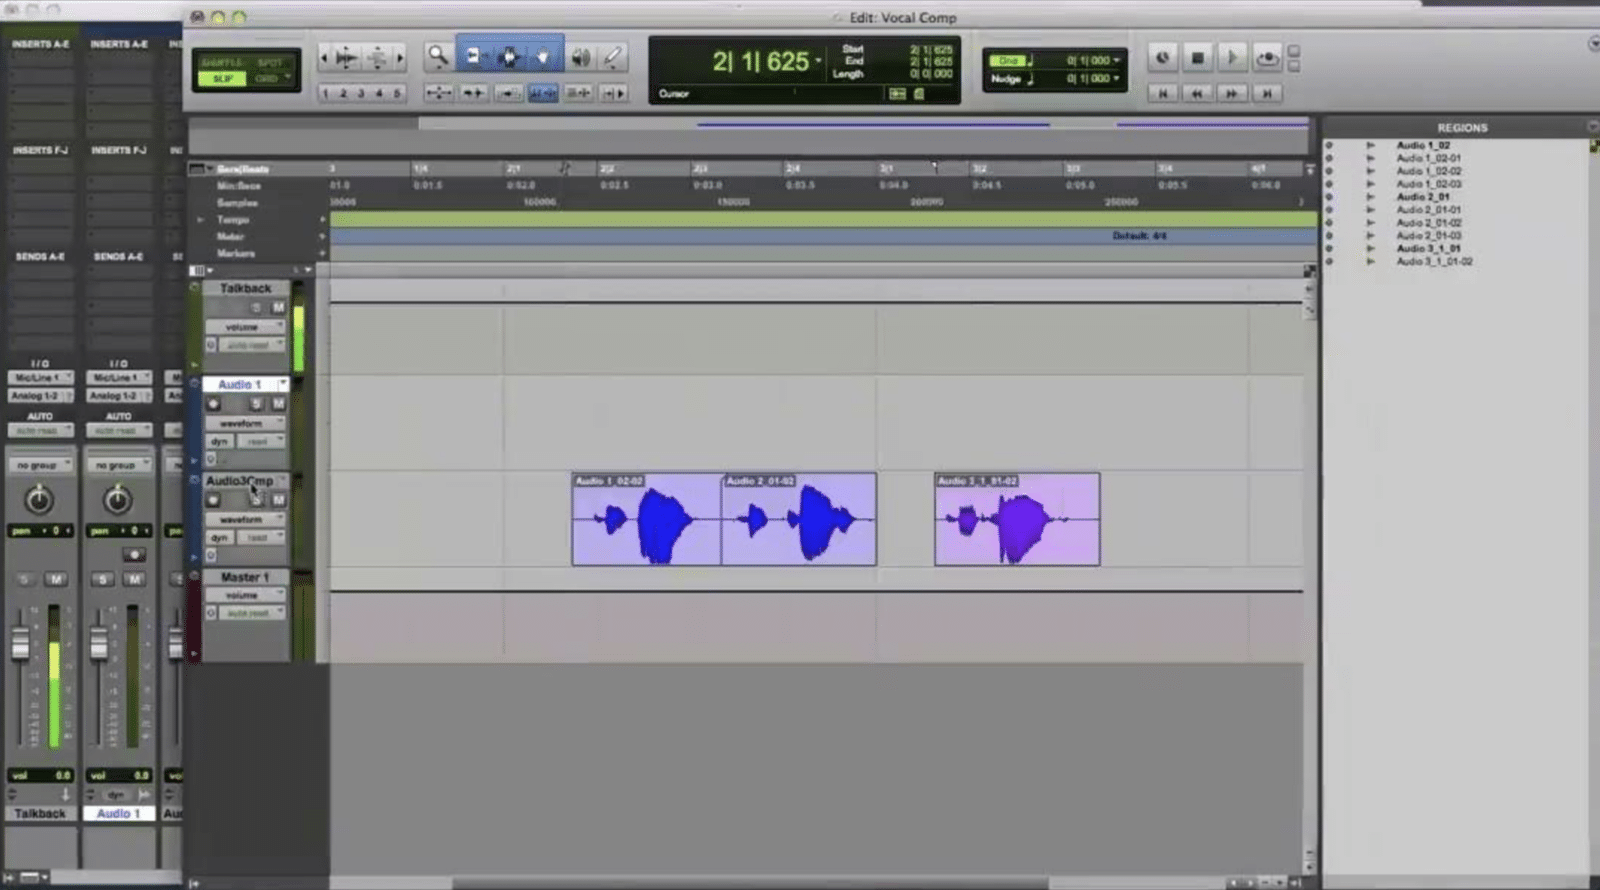The image size is (1600, 890).
Task: Click Return to Zero transport button
Action: point(1162,93)
